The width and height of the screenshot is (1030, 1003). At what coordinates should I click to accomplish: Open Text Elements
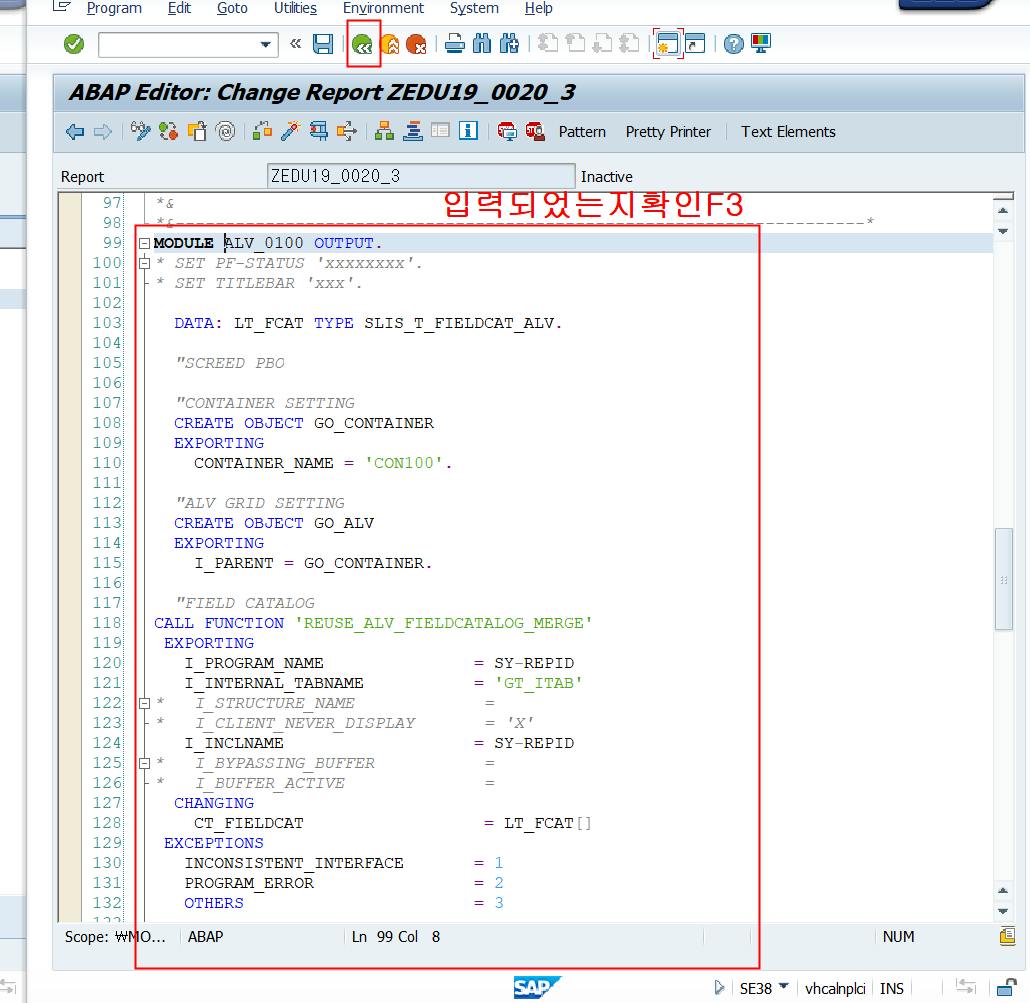click(788, 132)
